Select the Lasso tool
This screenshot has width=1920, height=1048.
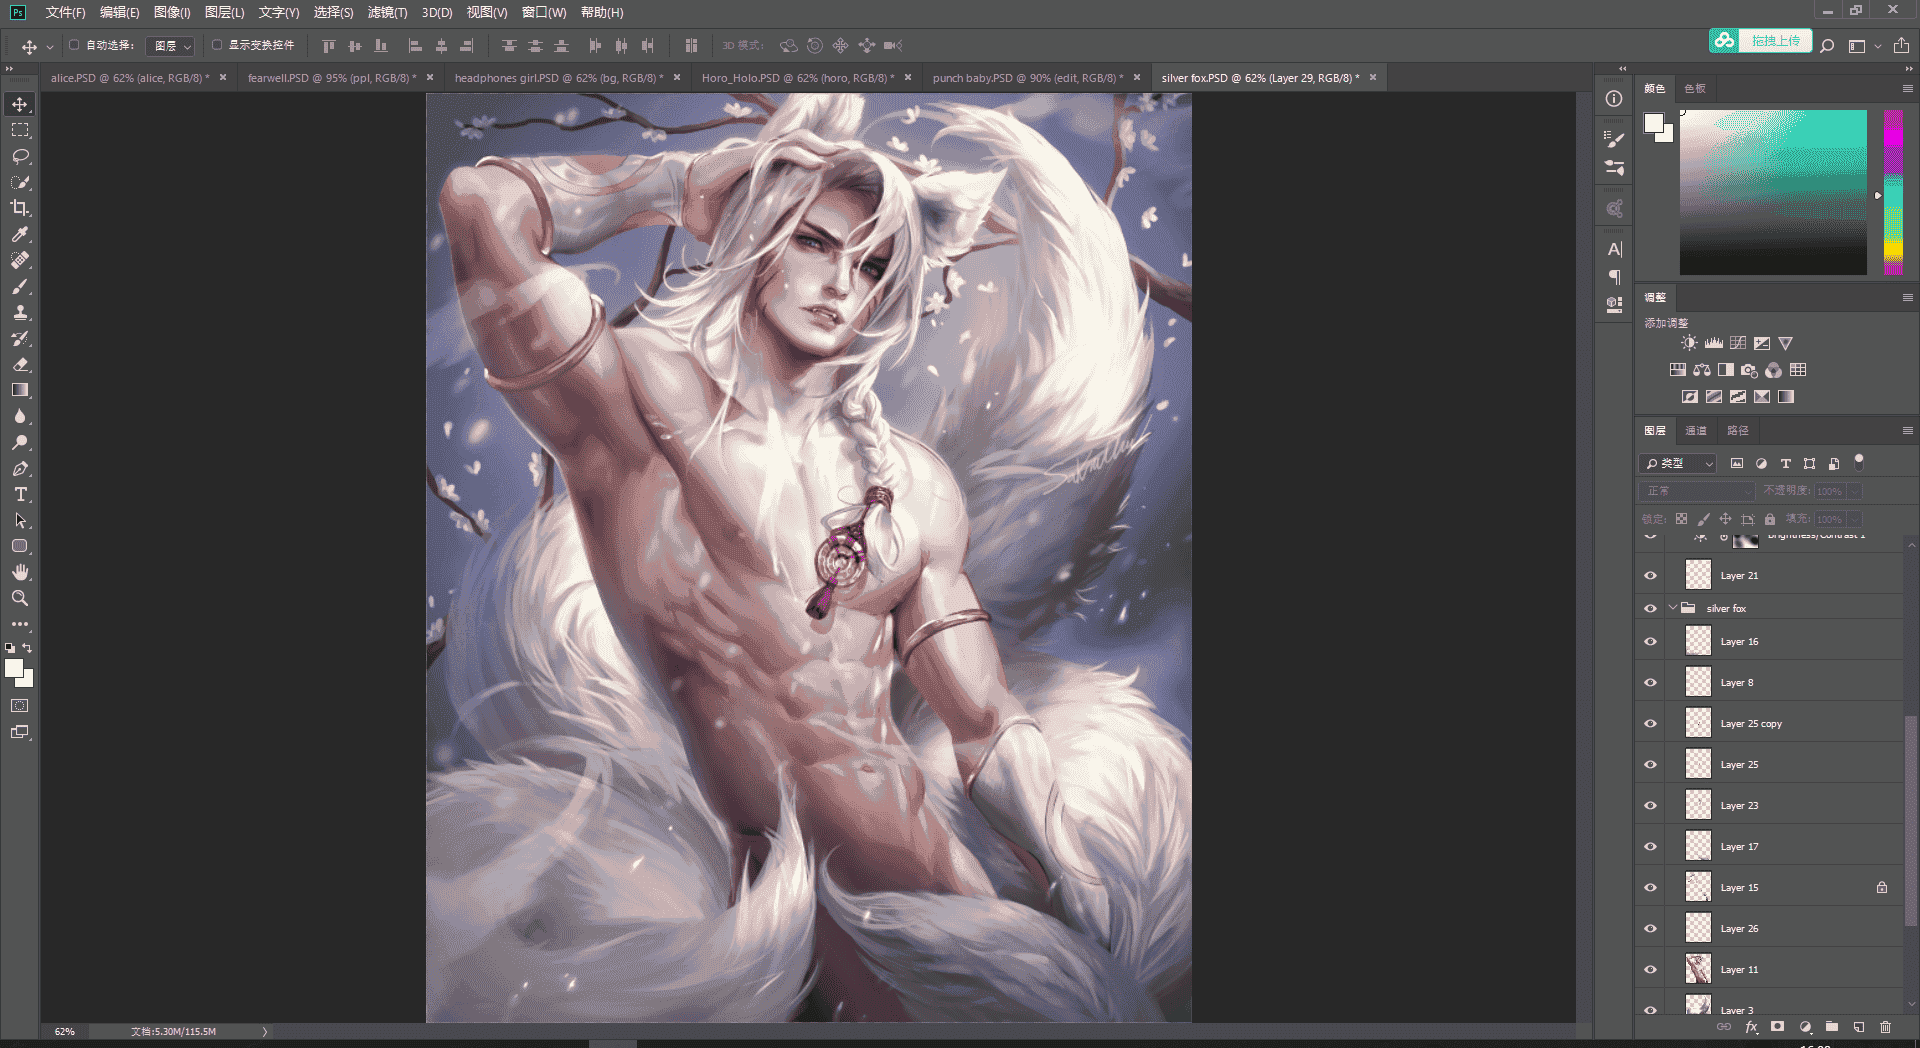(20, 156)
